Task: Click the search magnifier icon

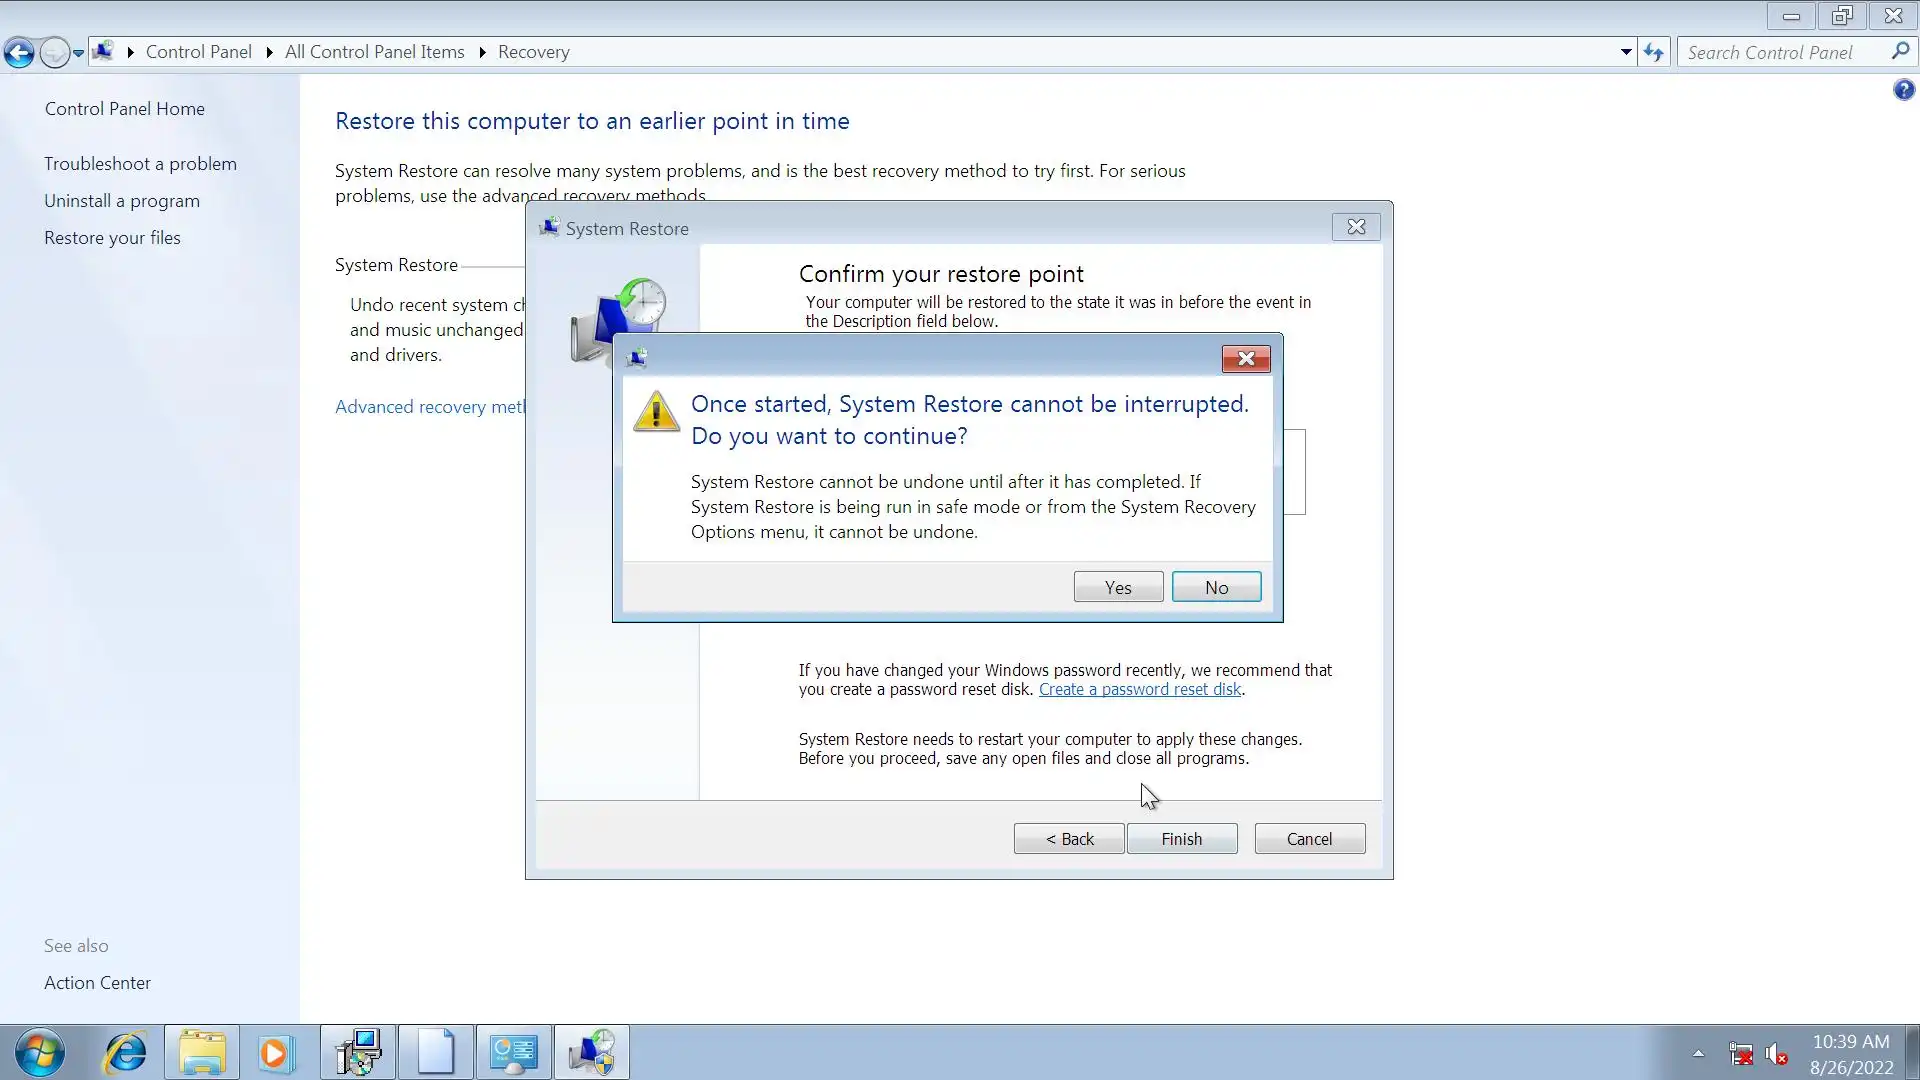Action: tap(1900, 52)
